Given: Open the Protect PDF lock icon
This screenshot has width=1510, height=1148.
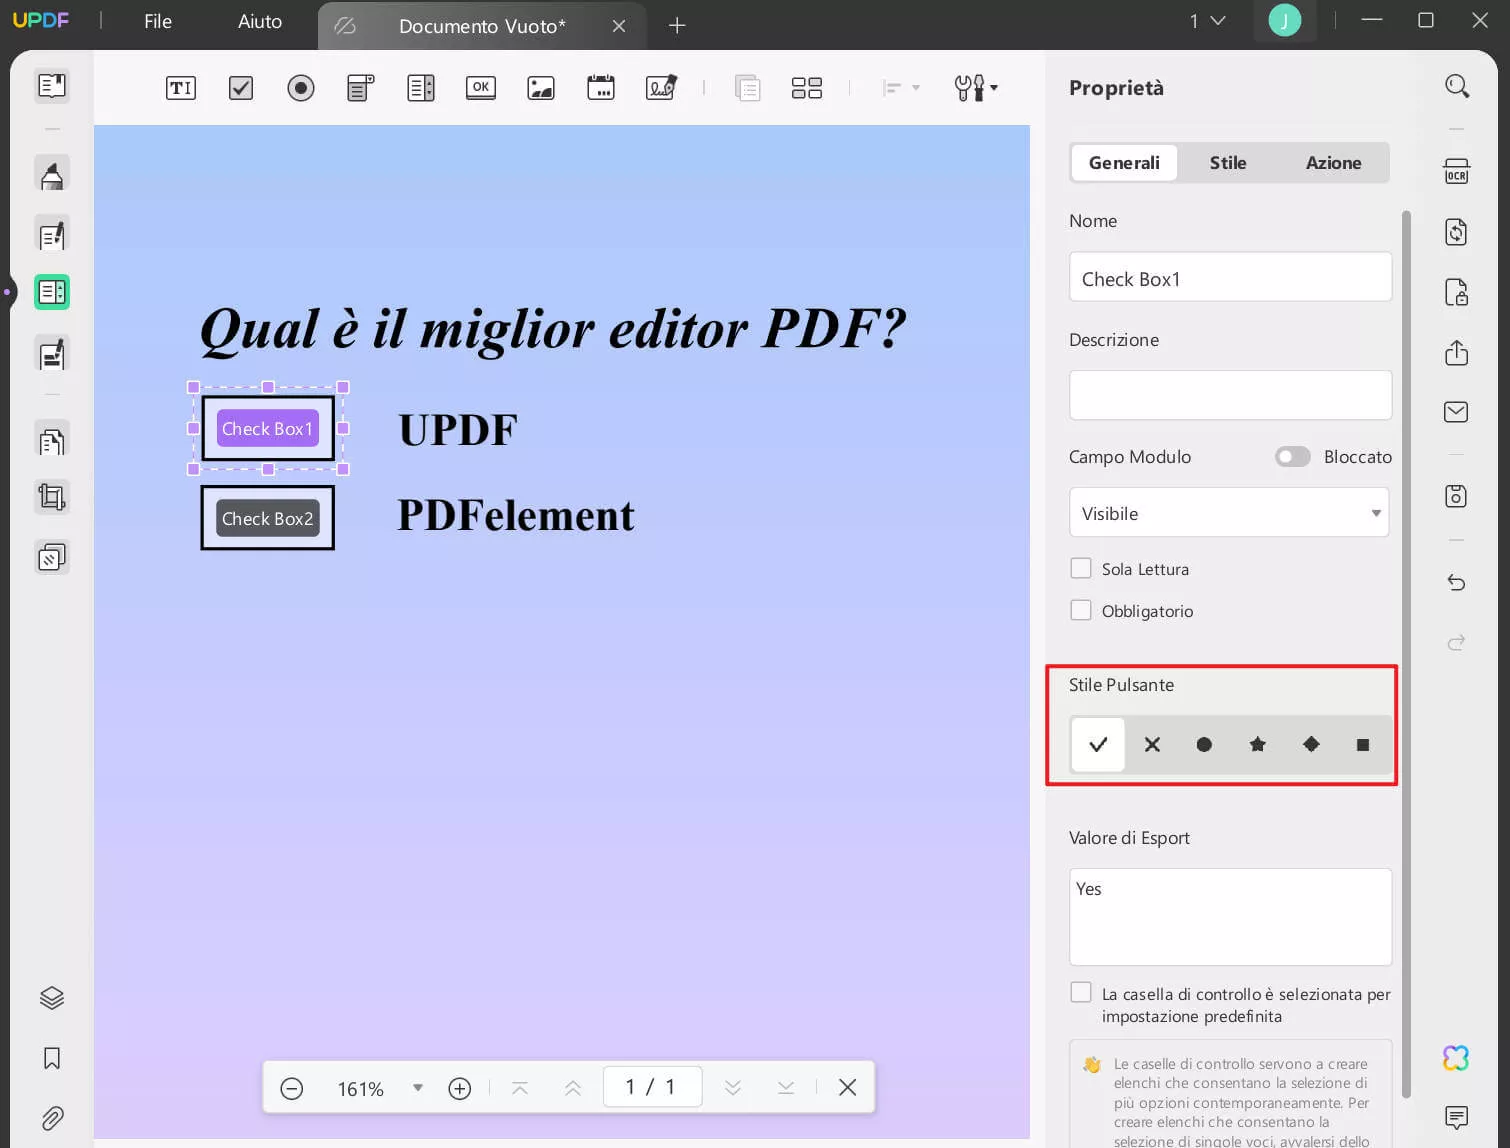Looking at the screenshot, I should (x=1457, y=292).
